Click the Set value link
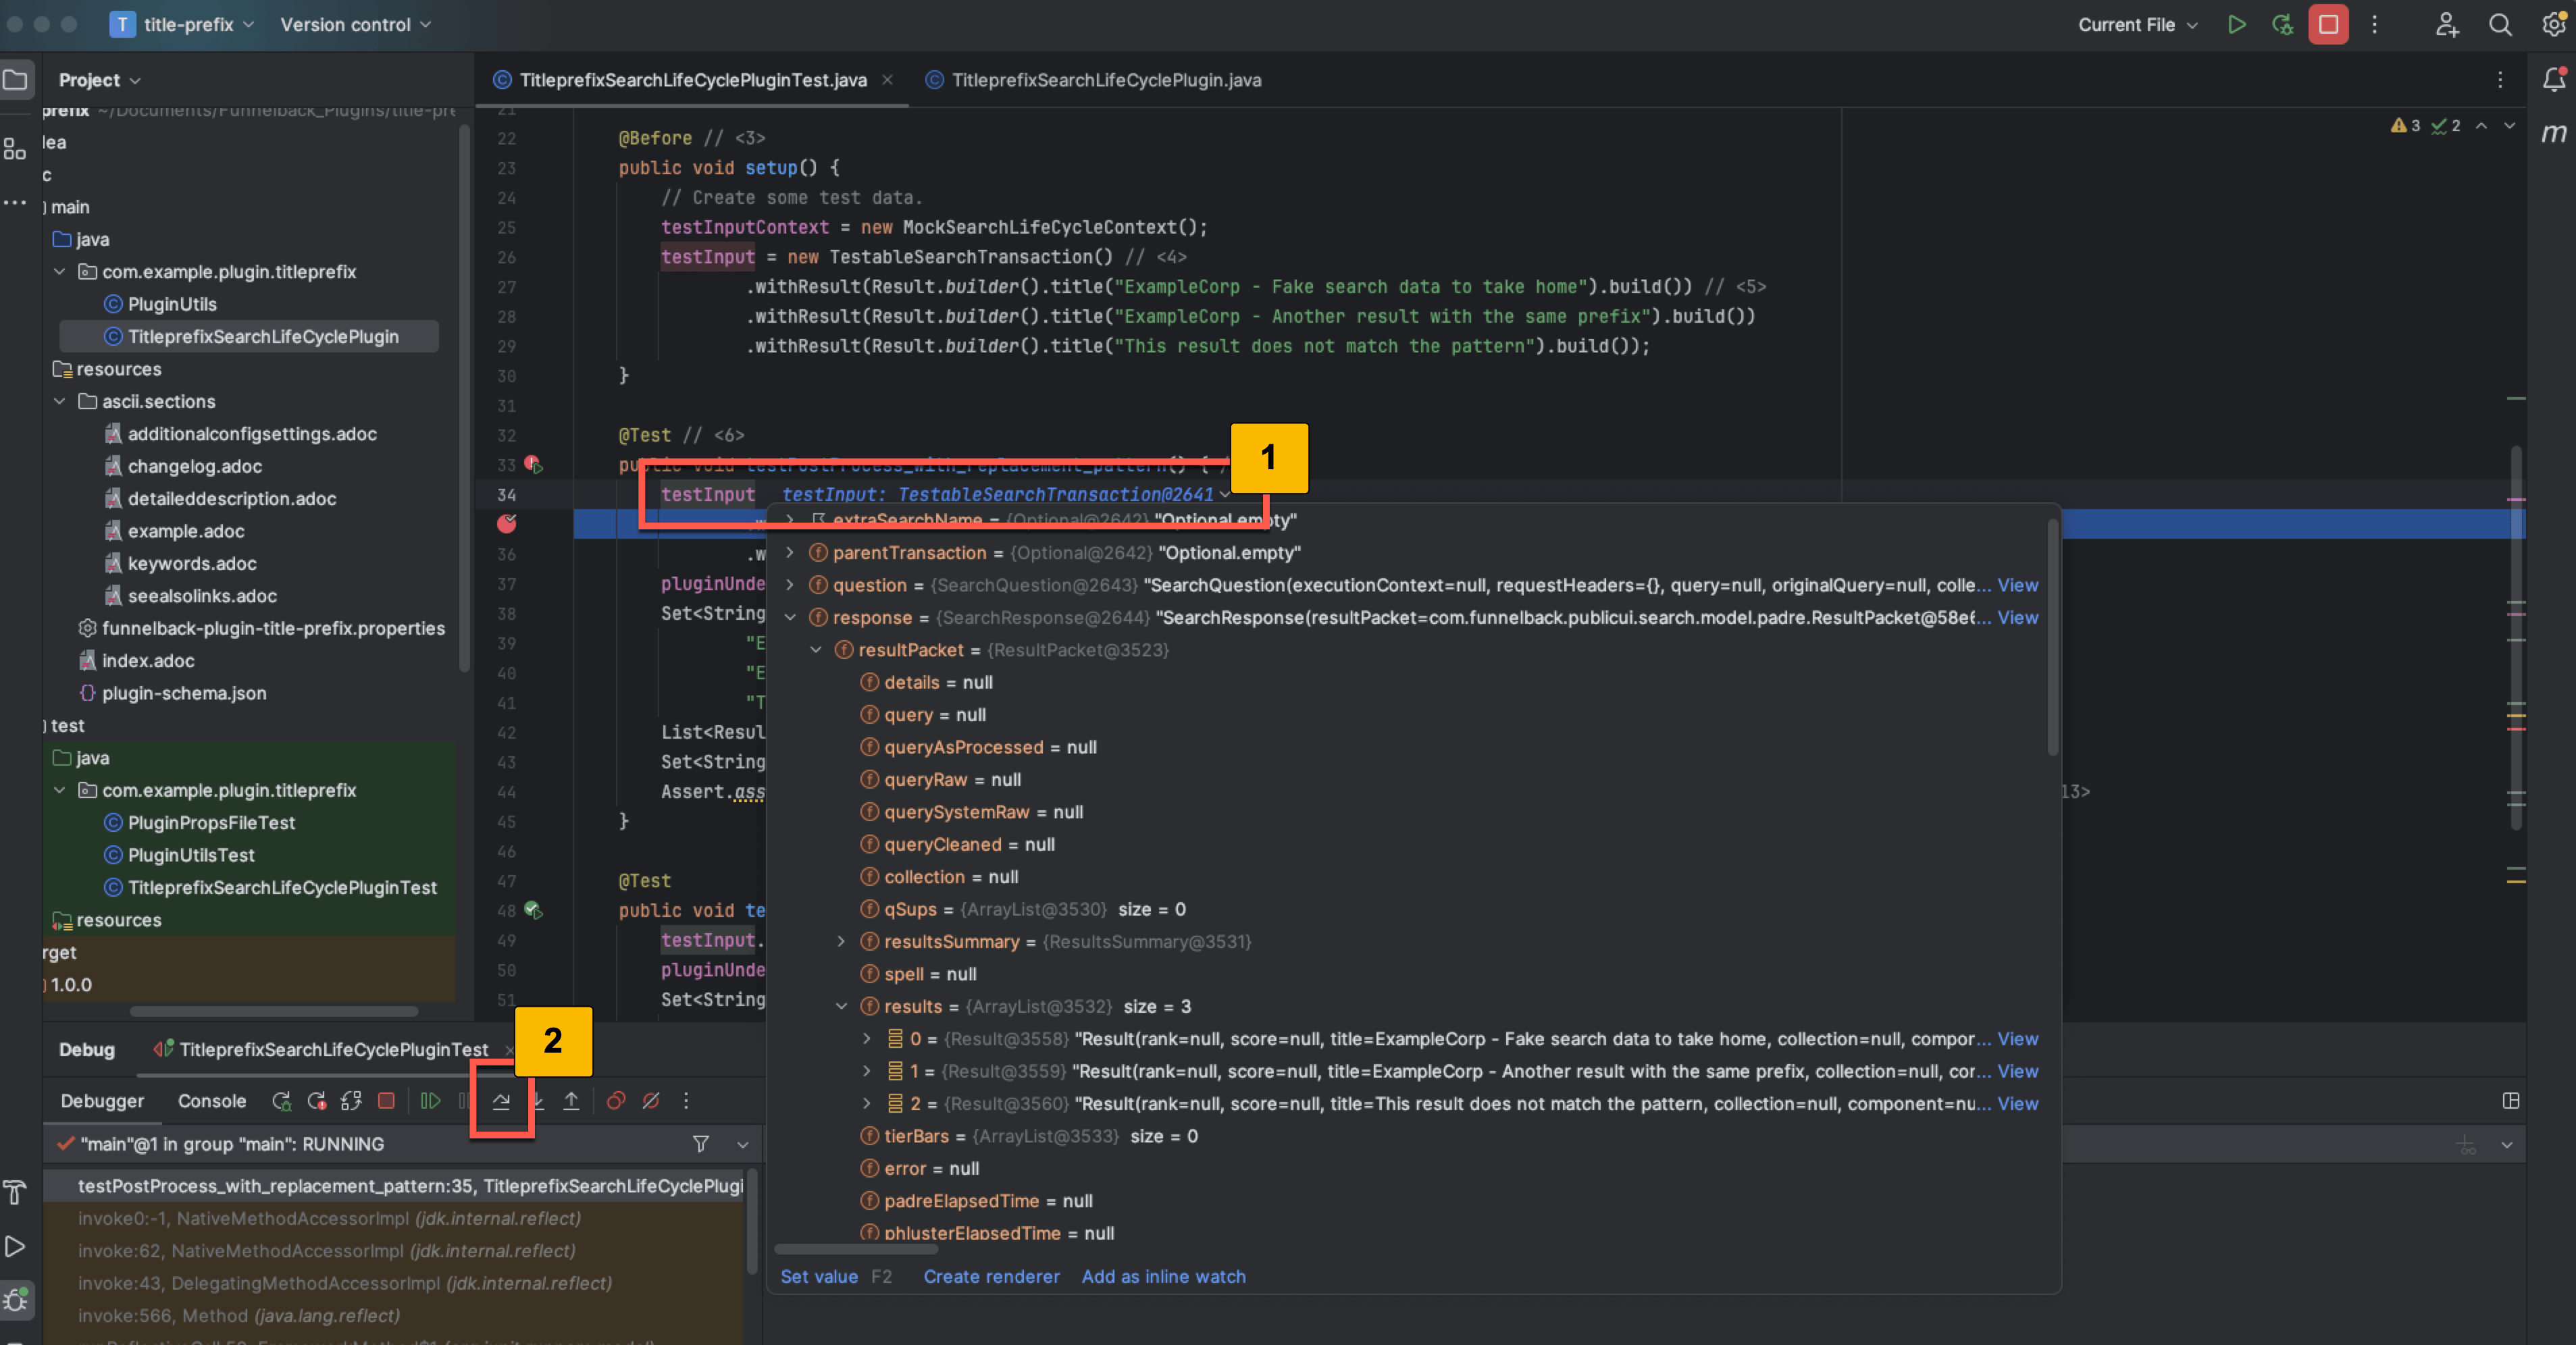Viewport: 2576px width, 1345px height. [819, 1277]
